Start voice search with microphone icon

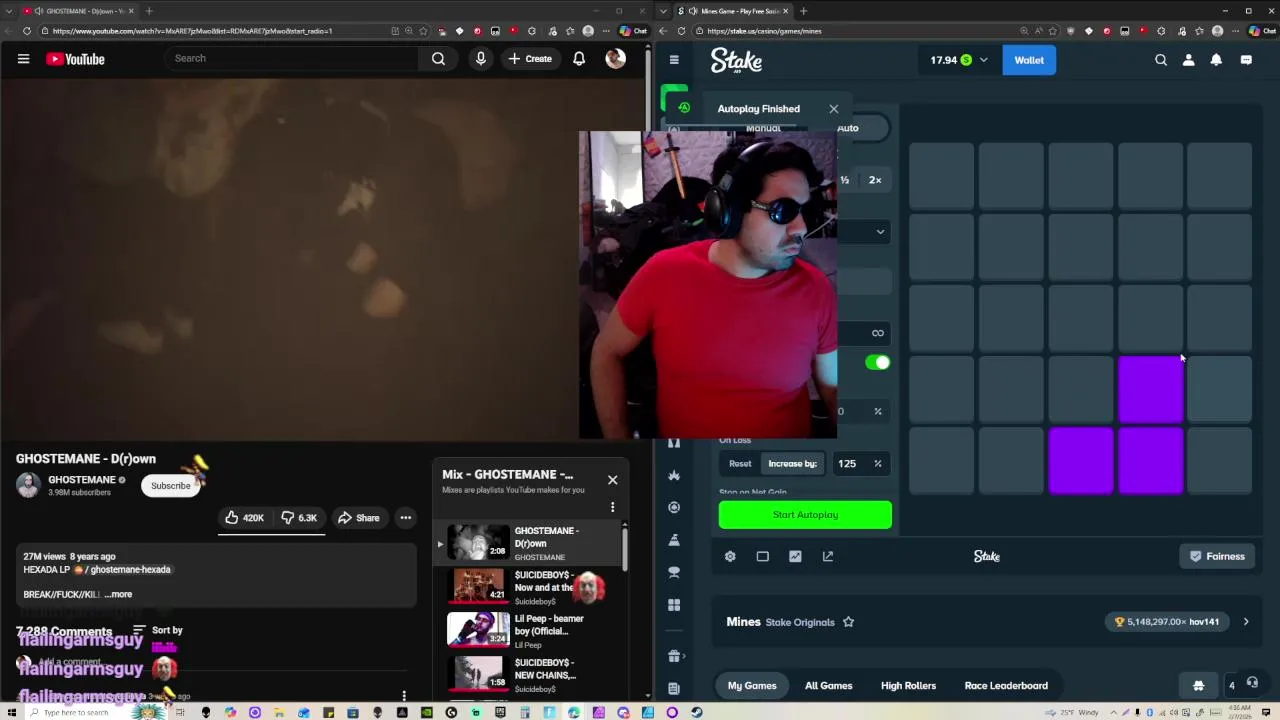coord(481,59)
